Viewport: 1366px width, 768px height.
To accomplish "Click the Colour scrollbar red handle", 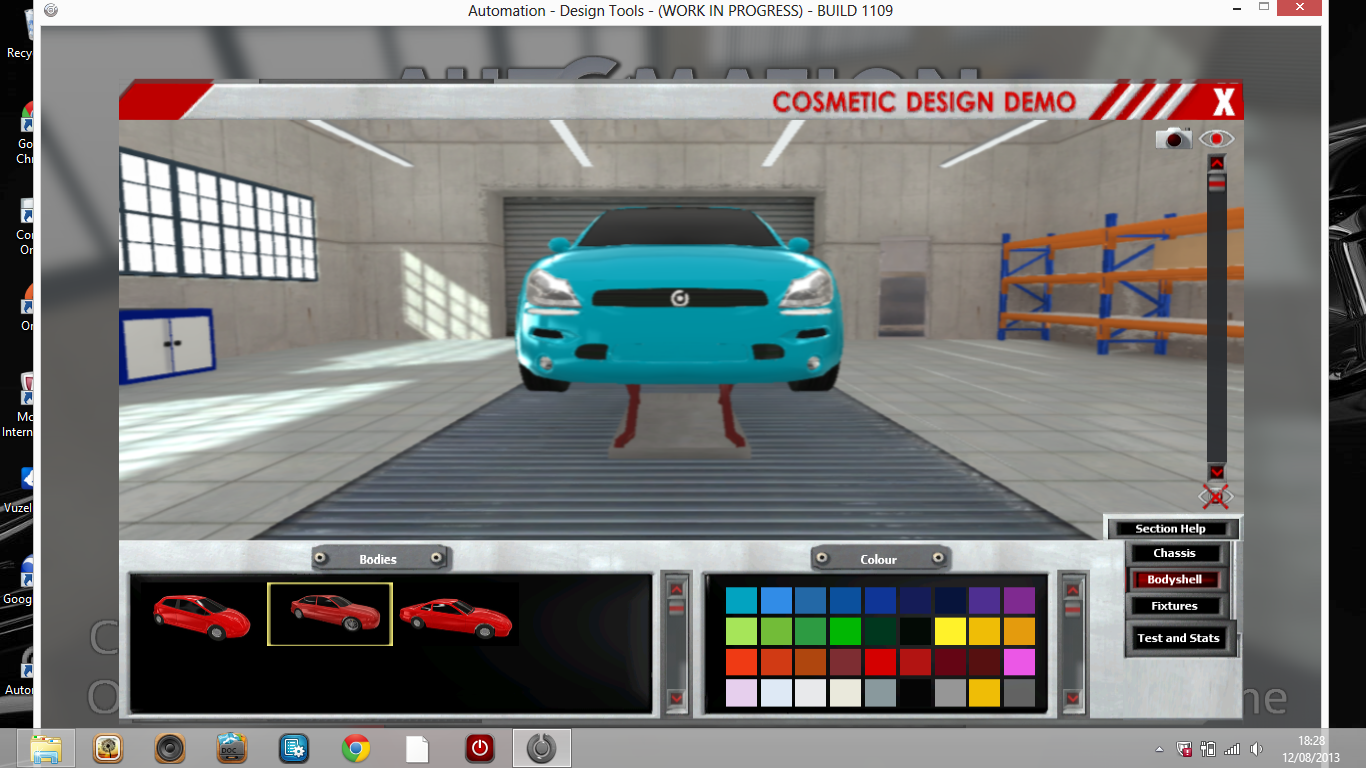I will tap(1072, 609).
